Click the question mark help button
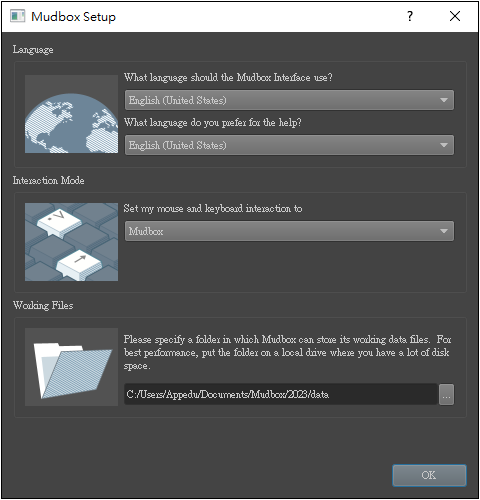This screenshot has width=480, height=500. 410,16
